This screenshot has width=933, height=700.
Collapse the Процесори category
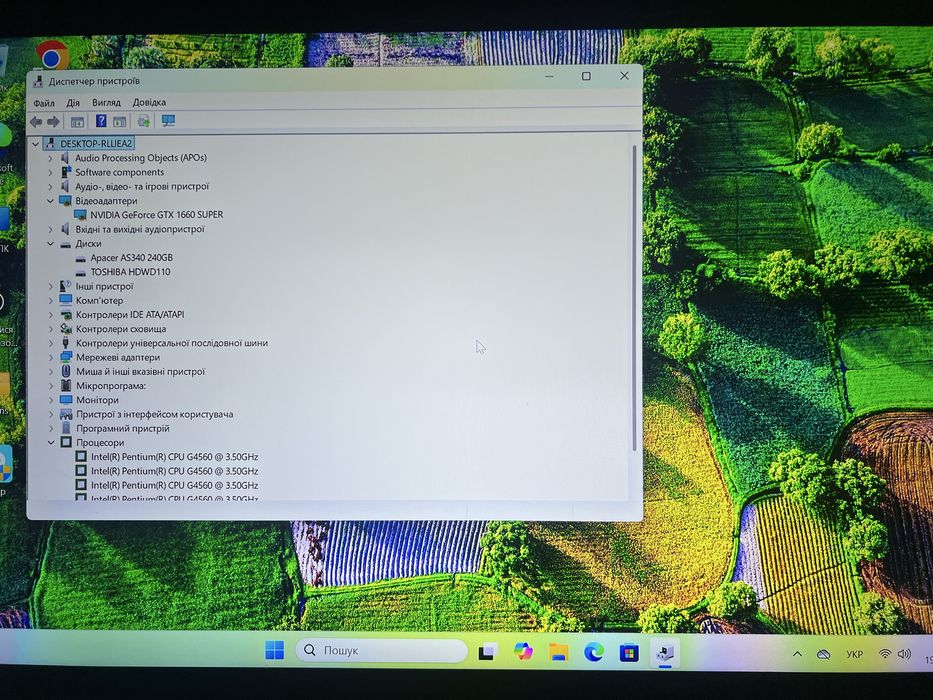51,443
